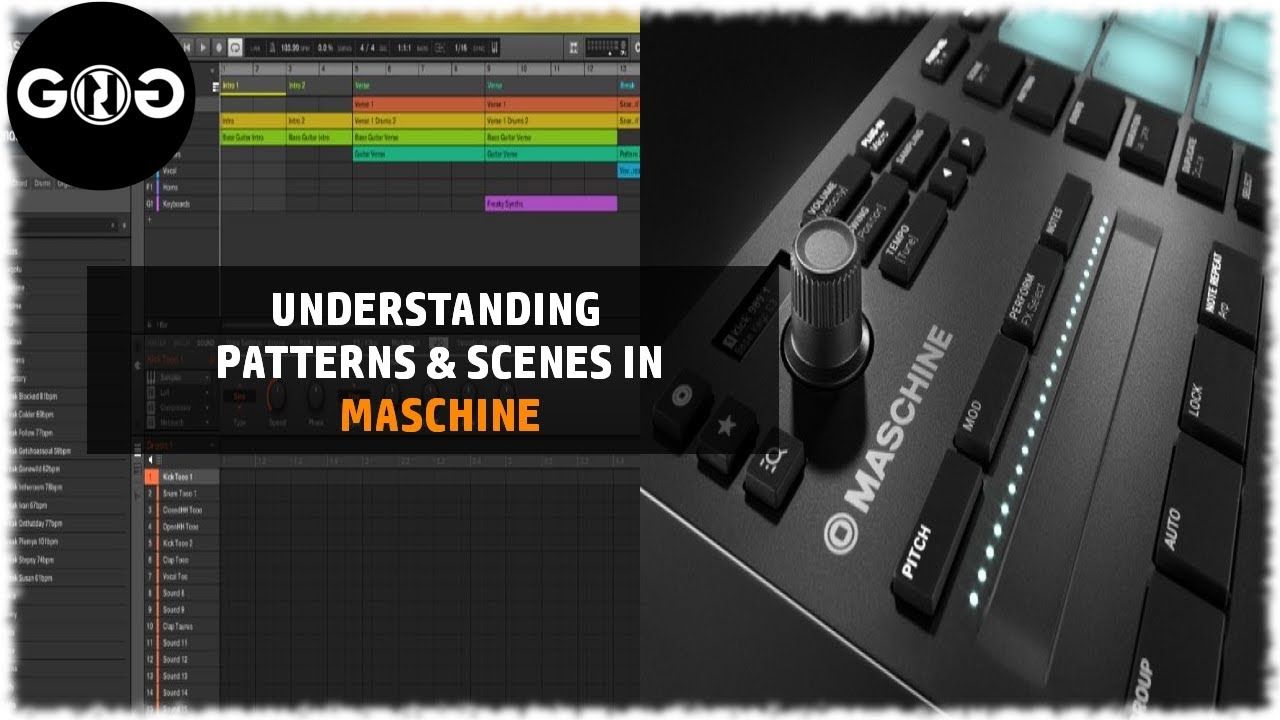Click the play button in Maschine transport
1280x720 pixels.
pyautogui.click(x=203, y=47)
